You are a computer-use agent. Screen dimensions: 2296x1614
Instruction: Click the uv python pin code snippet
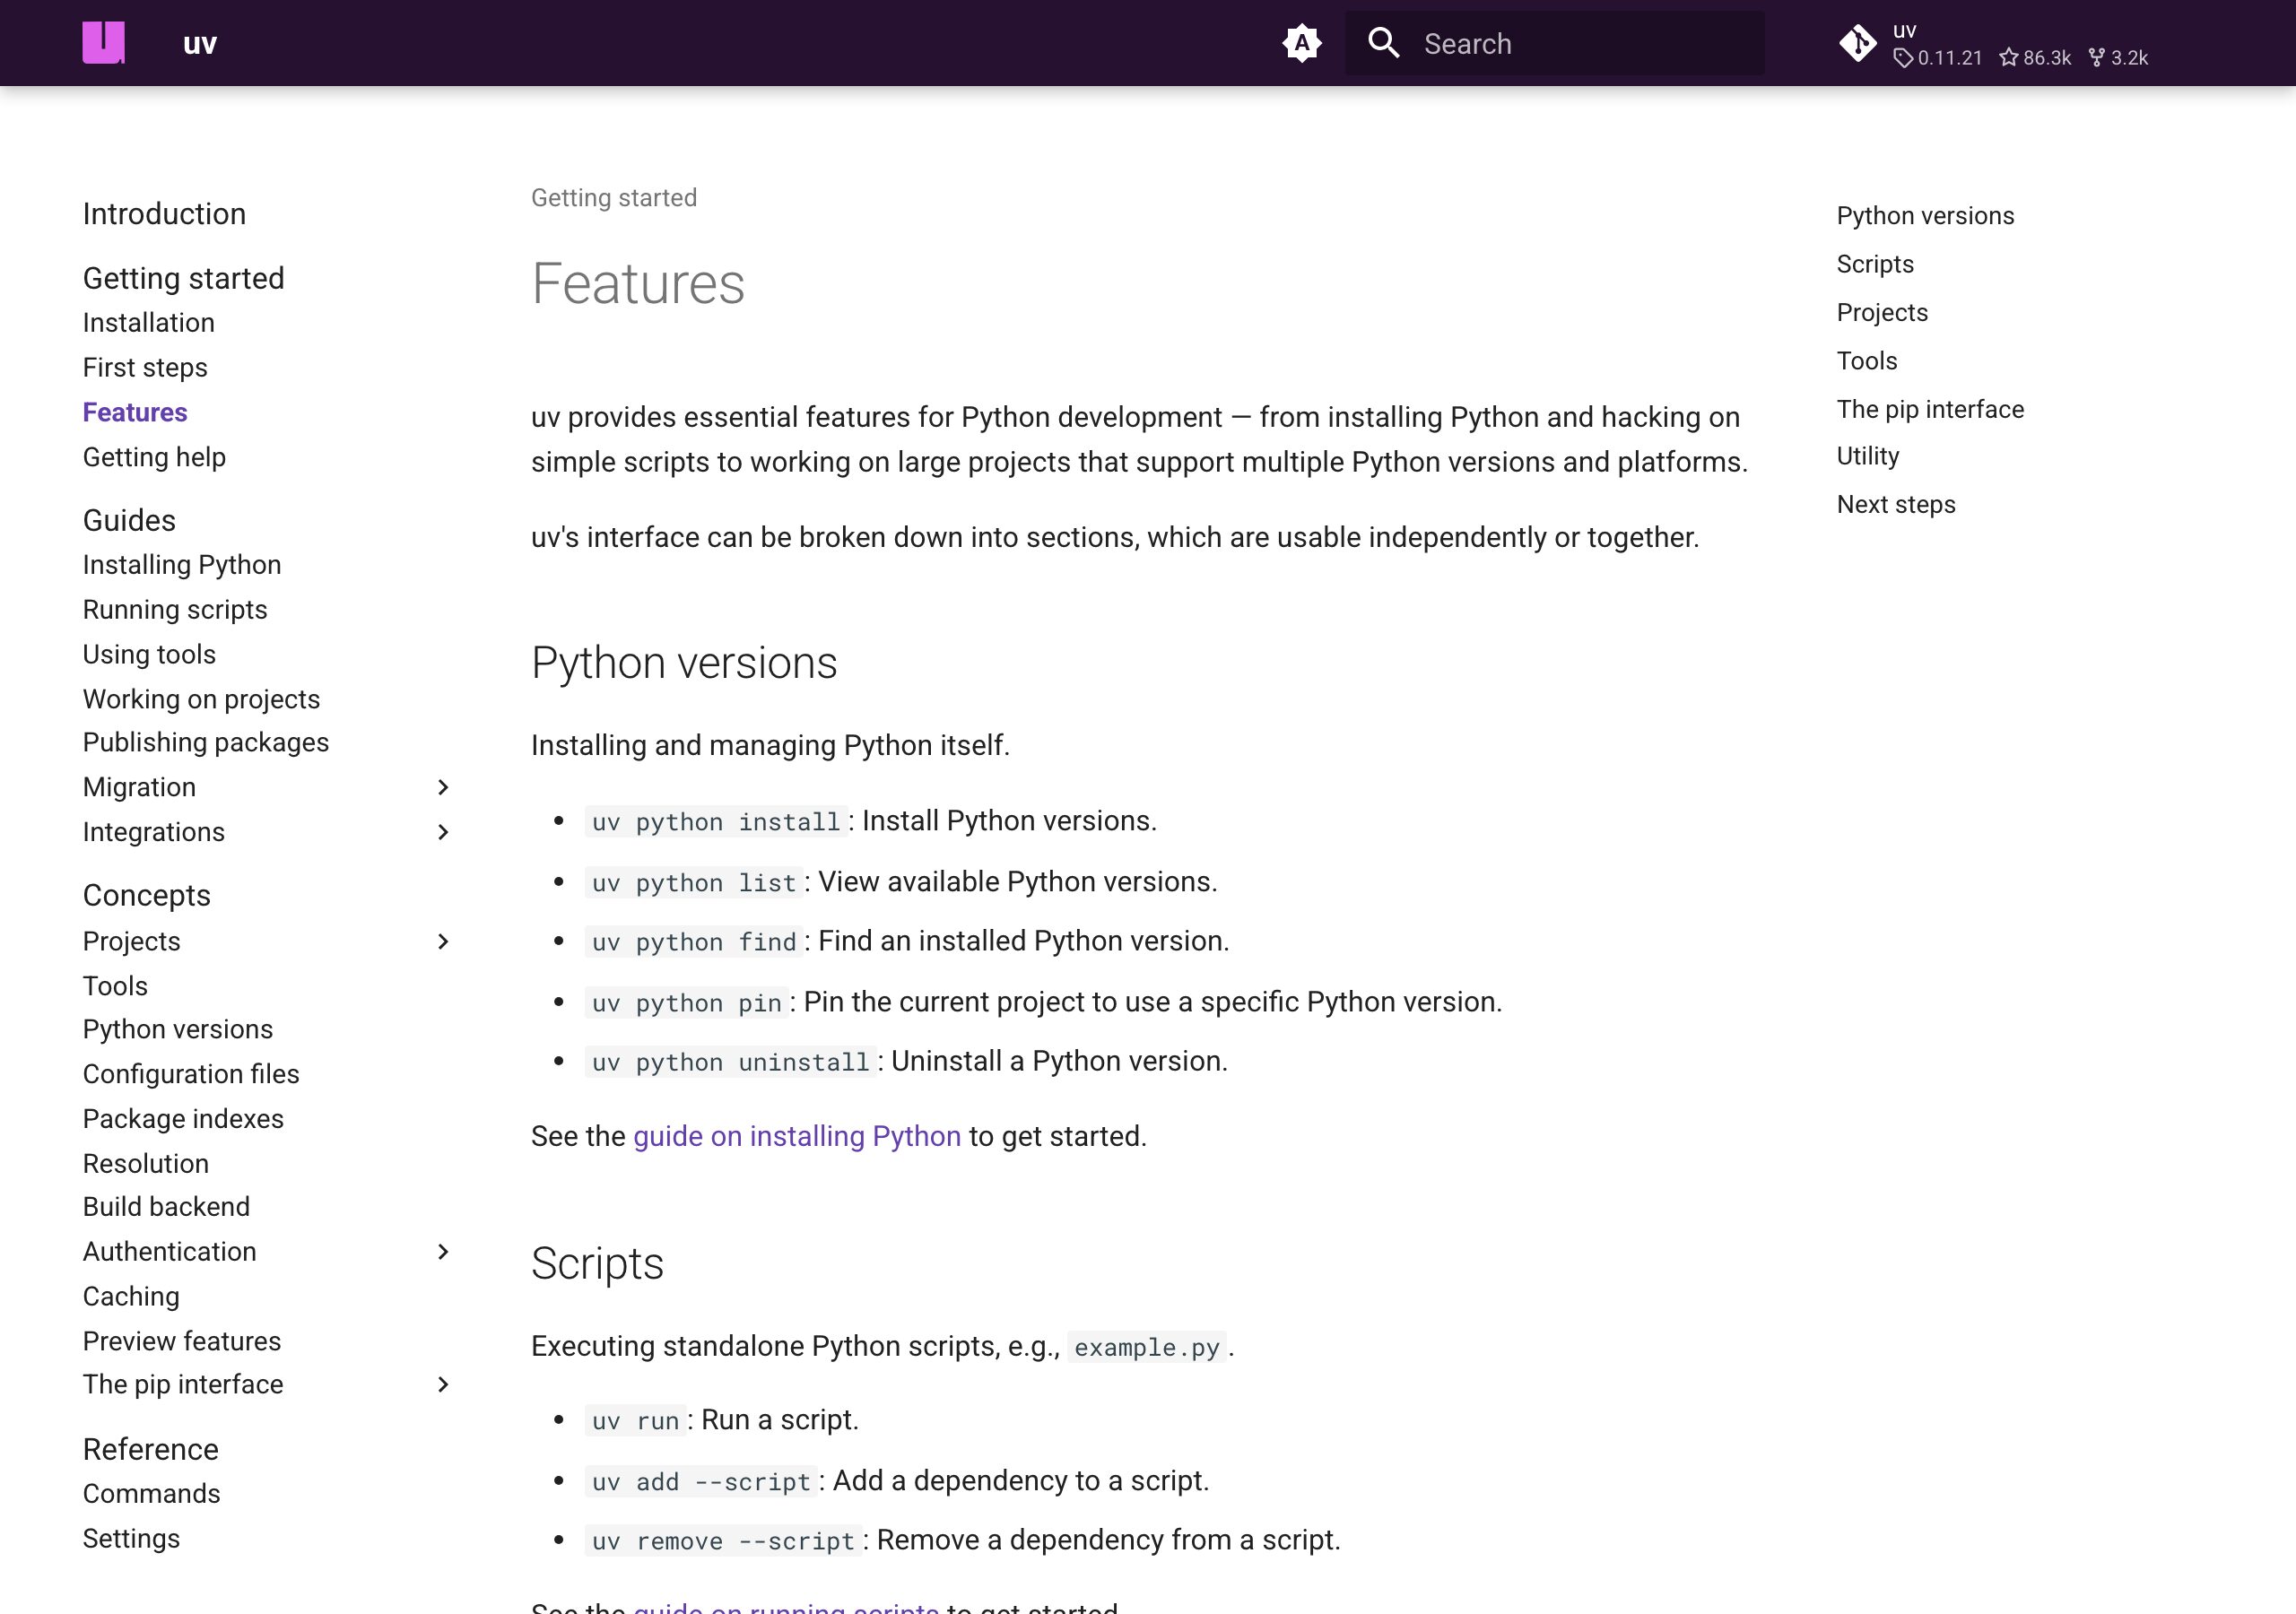click(x=687, y=1003)
